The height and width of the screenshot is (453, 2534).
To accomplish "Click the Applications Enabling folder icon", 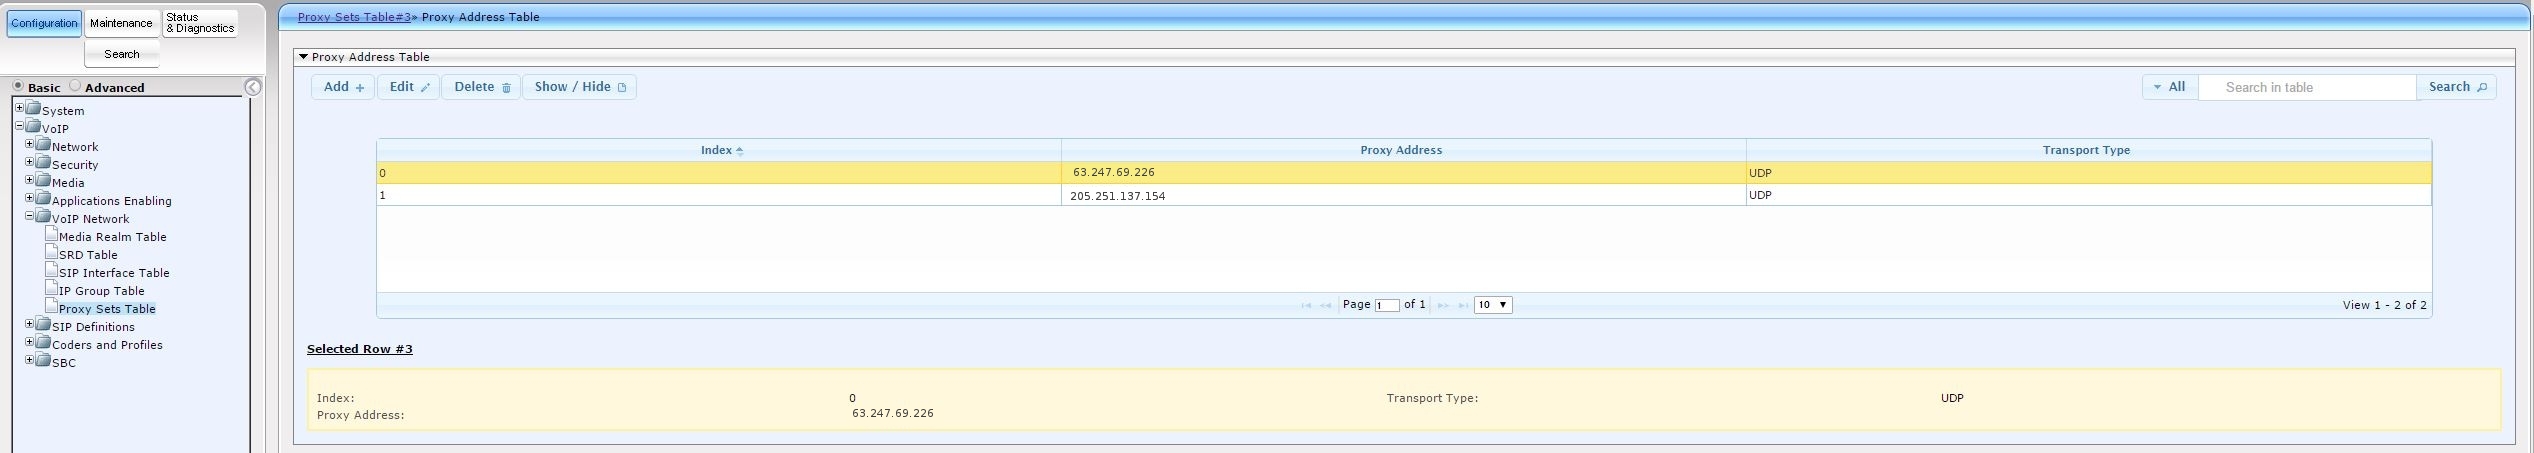I will [x=43, y=198].
